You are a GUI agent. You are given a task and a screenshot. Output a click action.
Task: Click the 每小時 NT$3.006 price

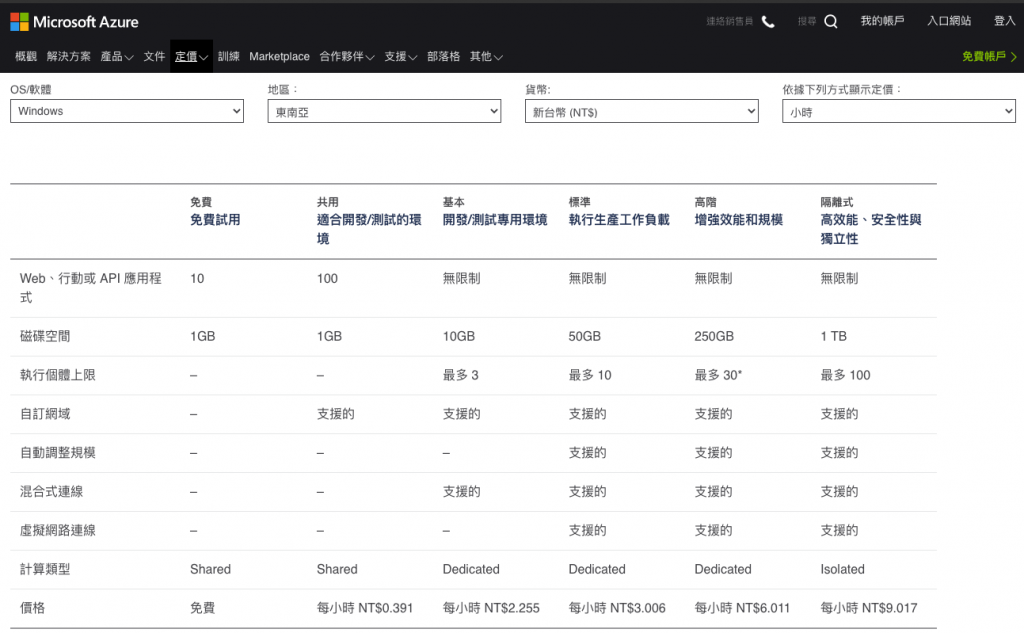(x=617, y=608)
